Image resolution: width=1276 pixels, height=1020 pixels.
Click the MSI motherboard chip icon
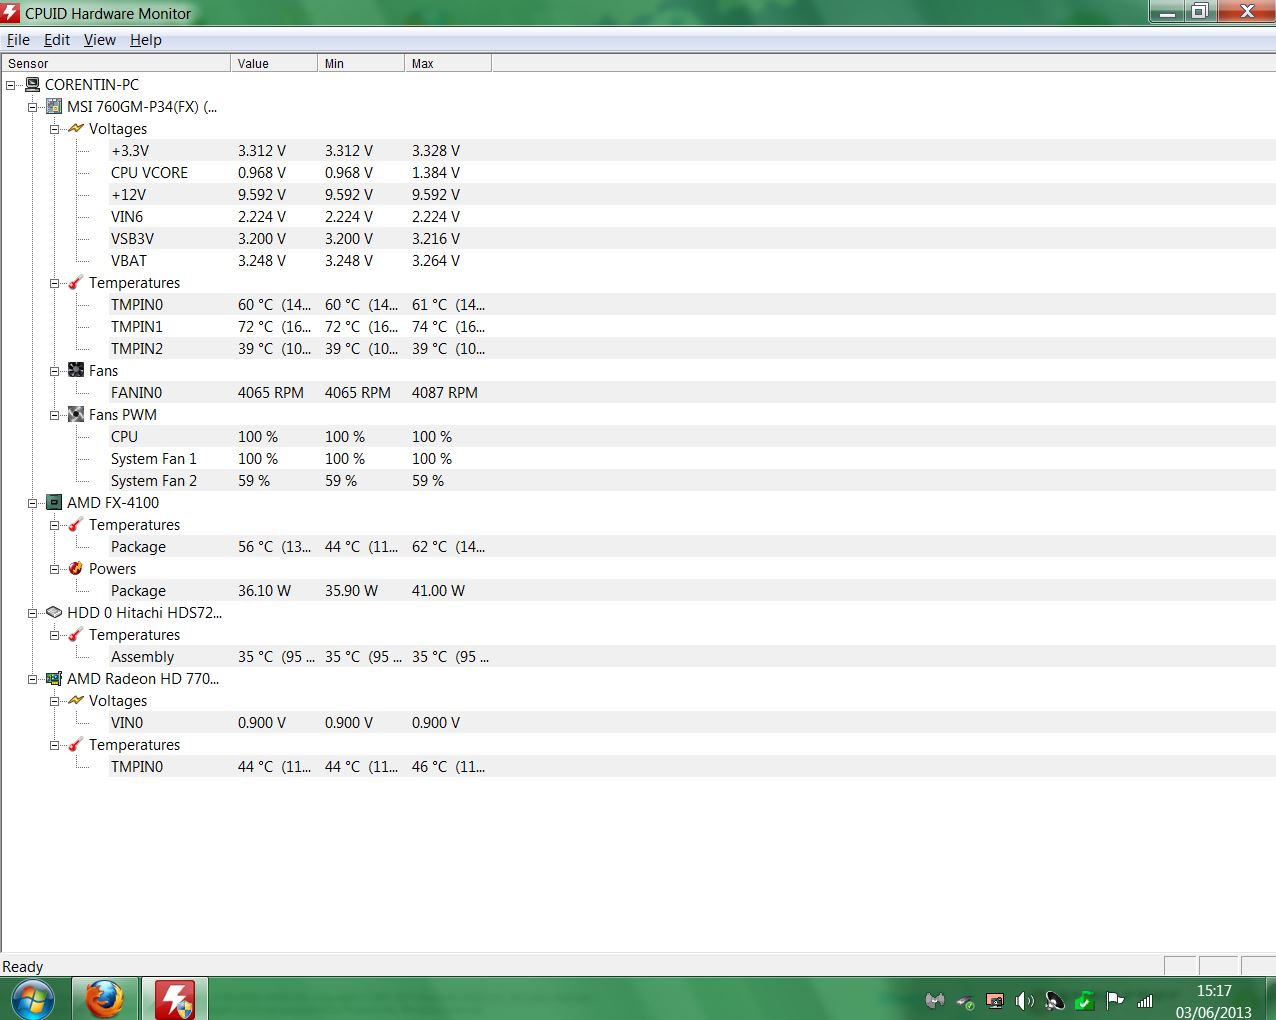tap(54, 107)
